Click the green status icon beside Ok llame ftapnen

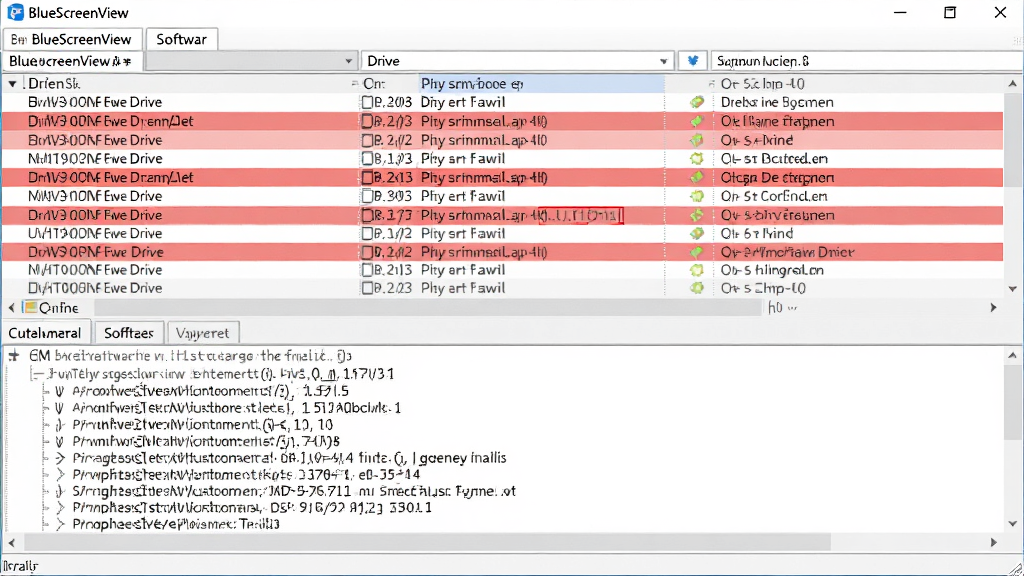[697, 121]
